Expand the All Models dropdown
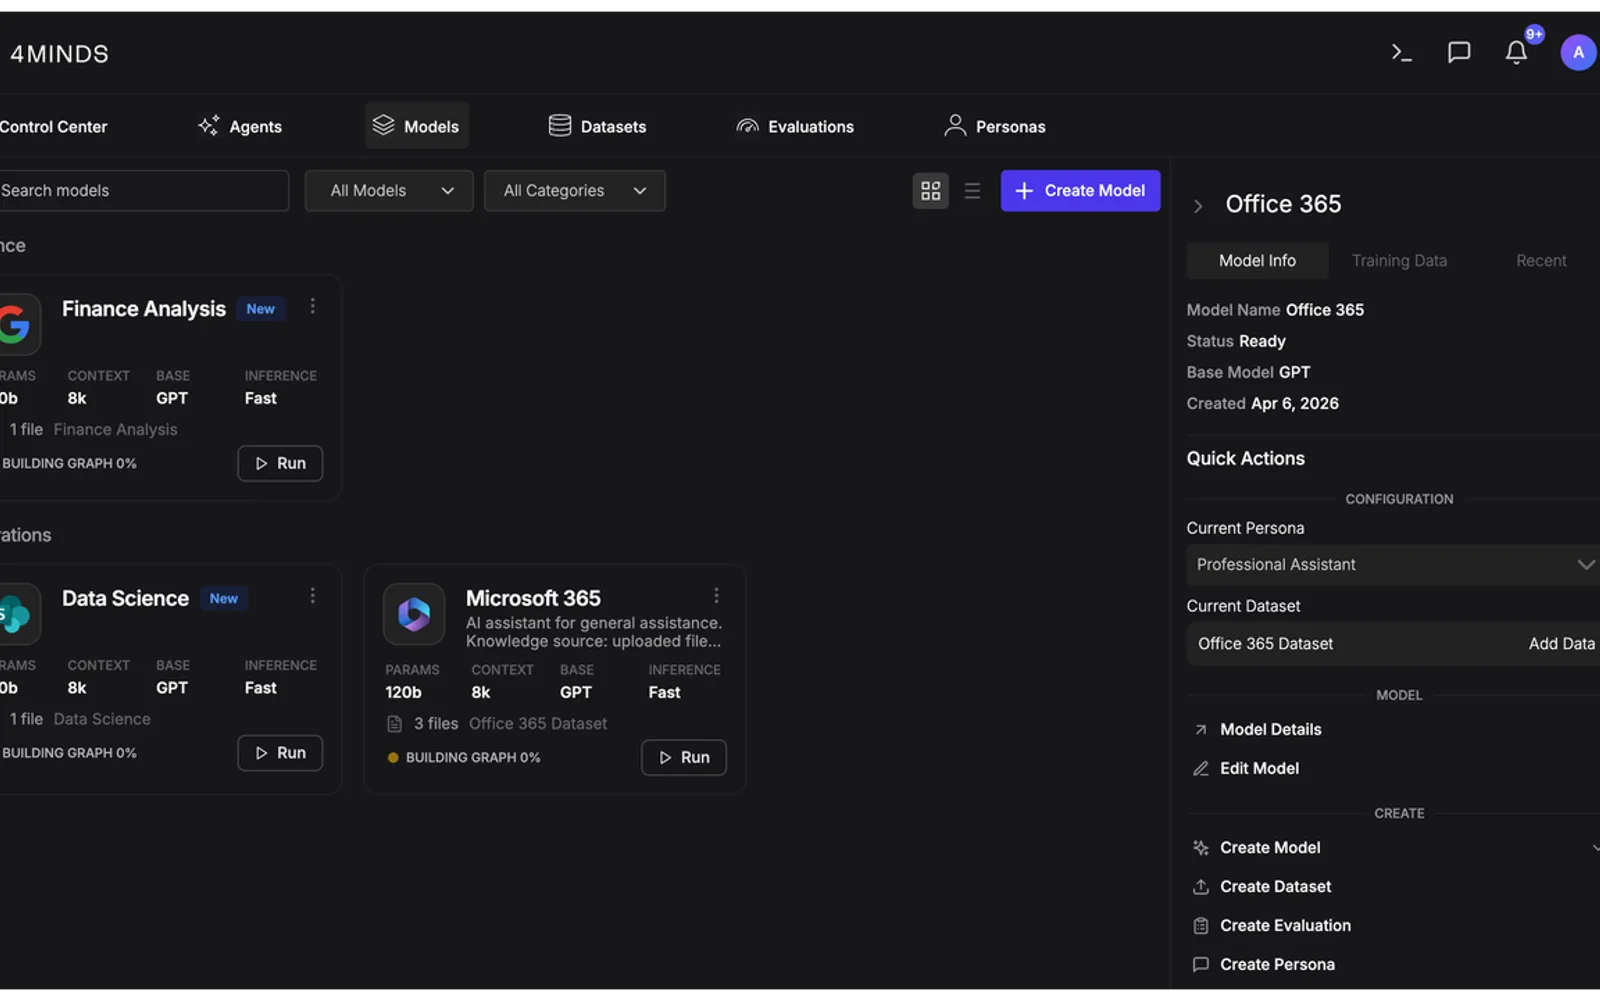This screenshot has width=1600, height=1000. pos(389,191)
